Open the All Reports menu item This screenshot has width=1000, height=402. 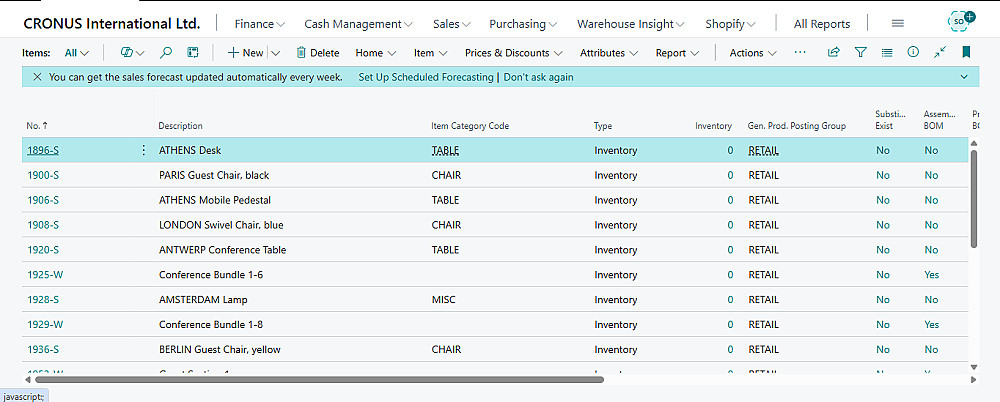pos(821,23)
